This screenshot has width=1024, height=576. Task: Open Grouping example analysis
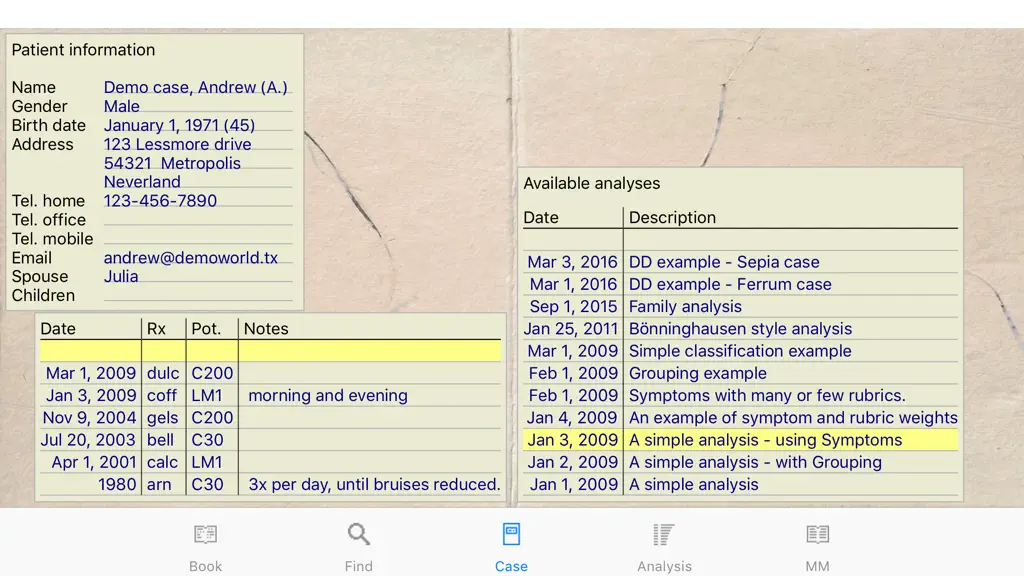(x=741, y=373)
